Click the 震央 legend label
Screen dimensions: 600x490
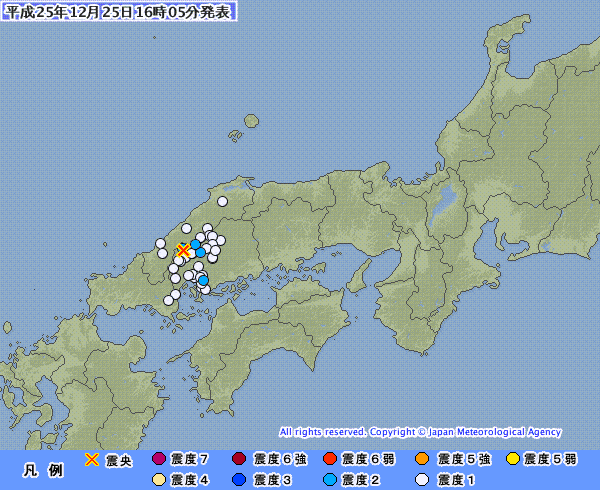119,460
